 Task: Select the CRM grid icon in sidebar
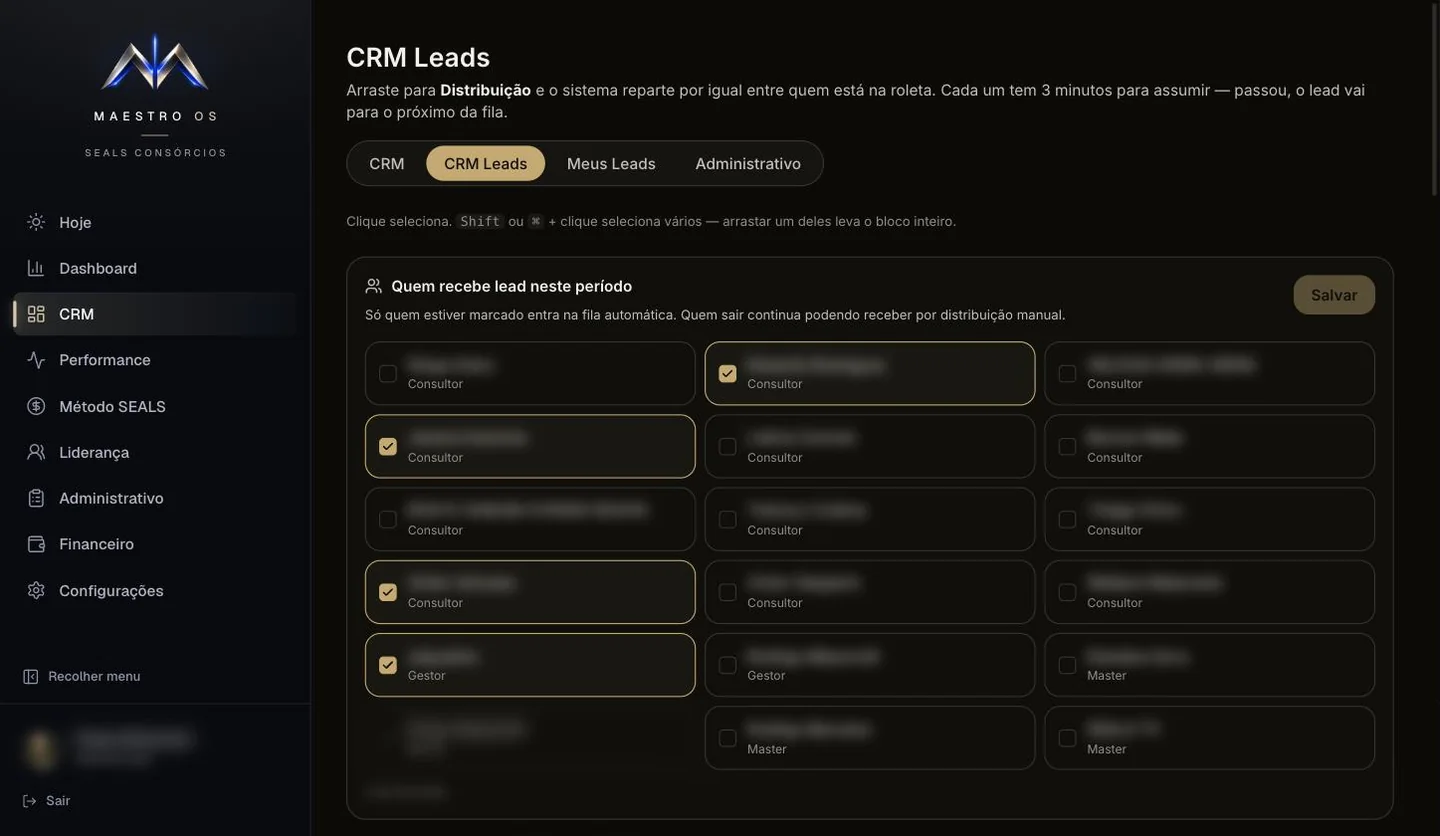point(36,314)
